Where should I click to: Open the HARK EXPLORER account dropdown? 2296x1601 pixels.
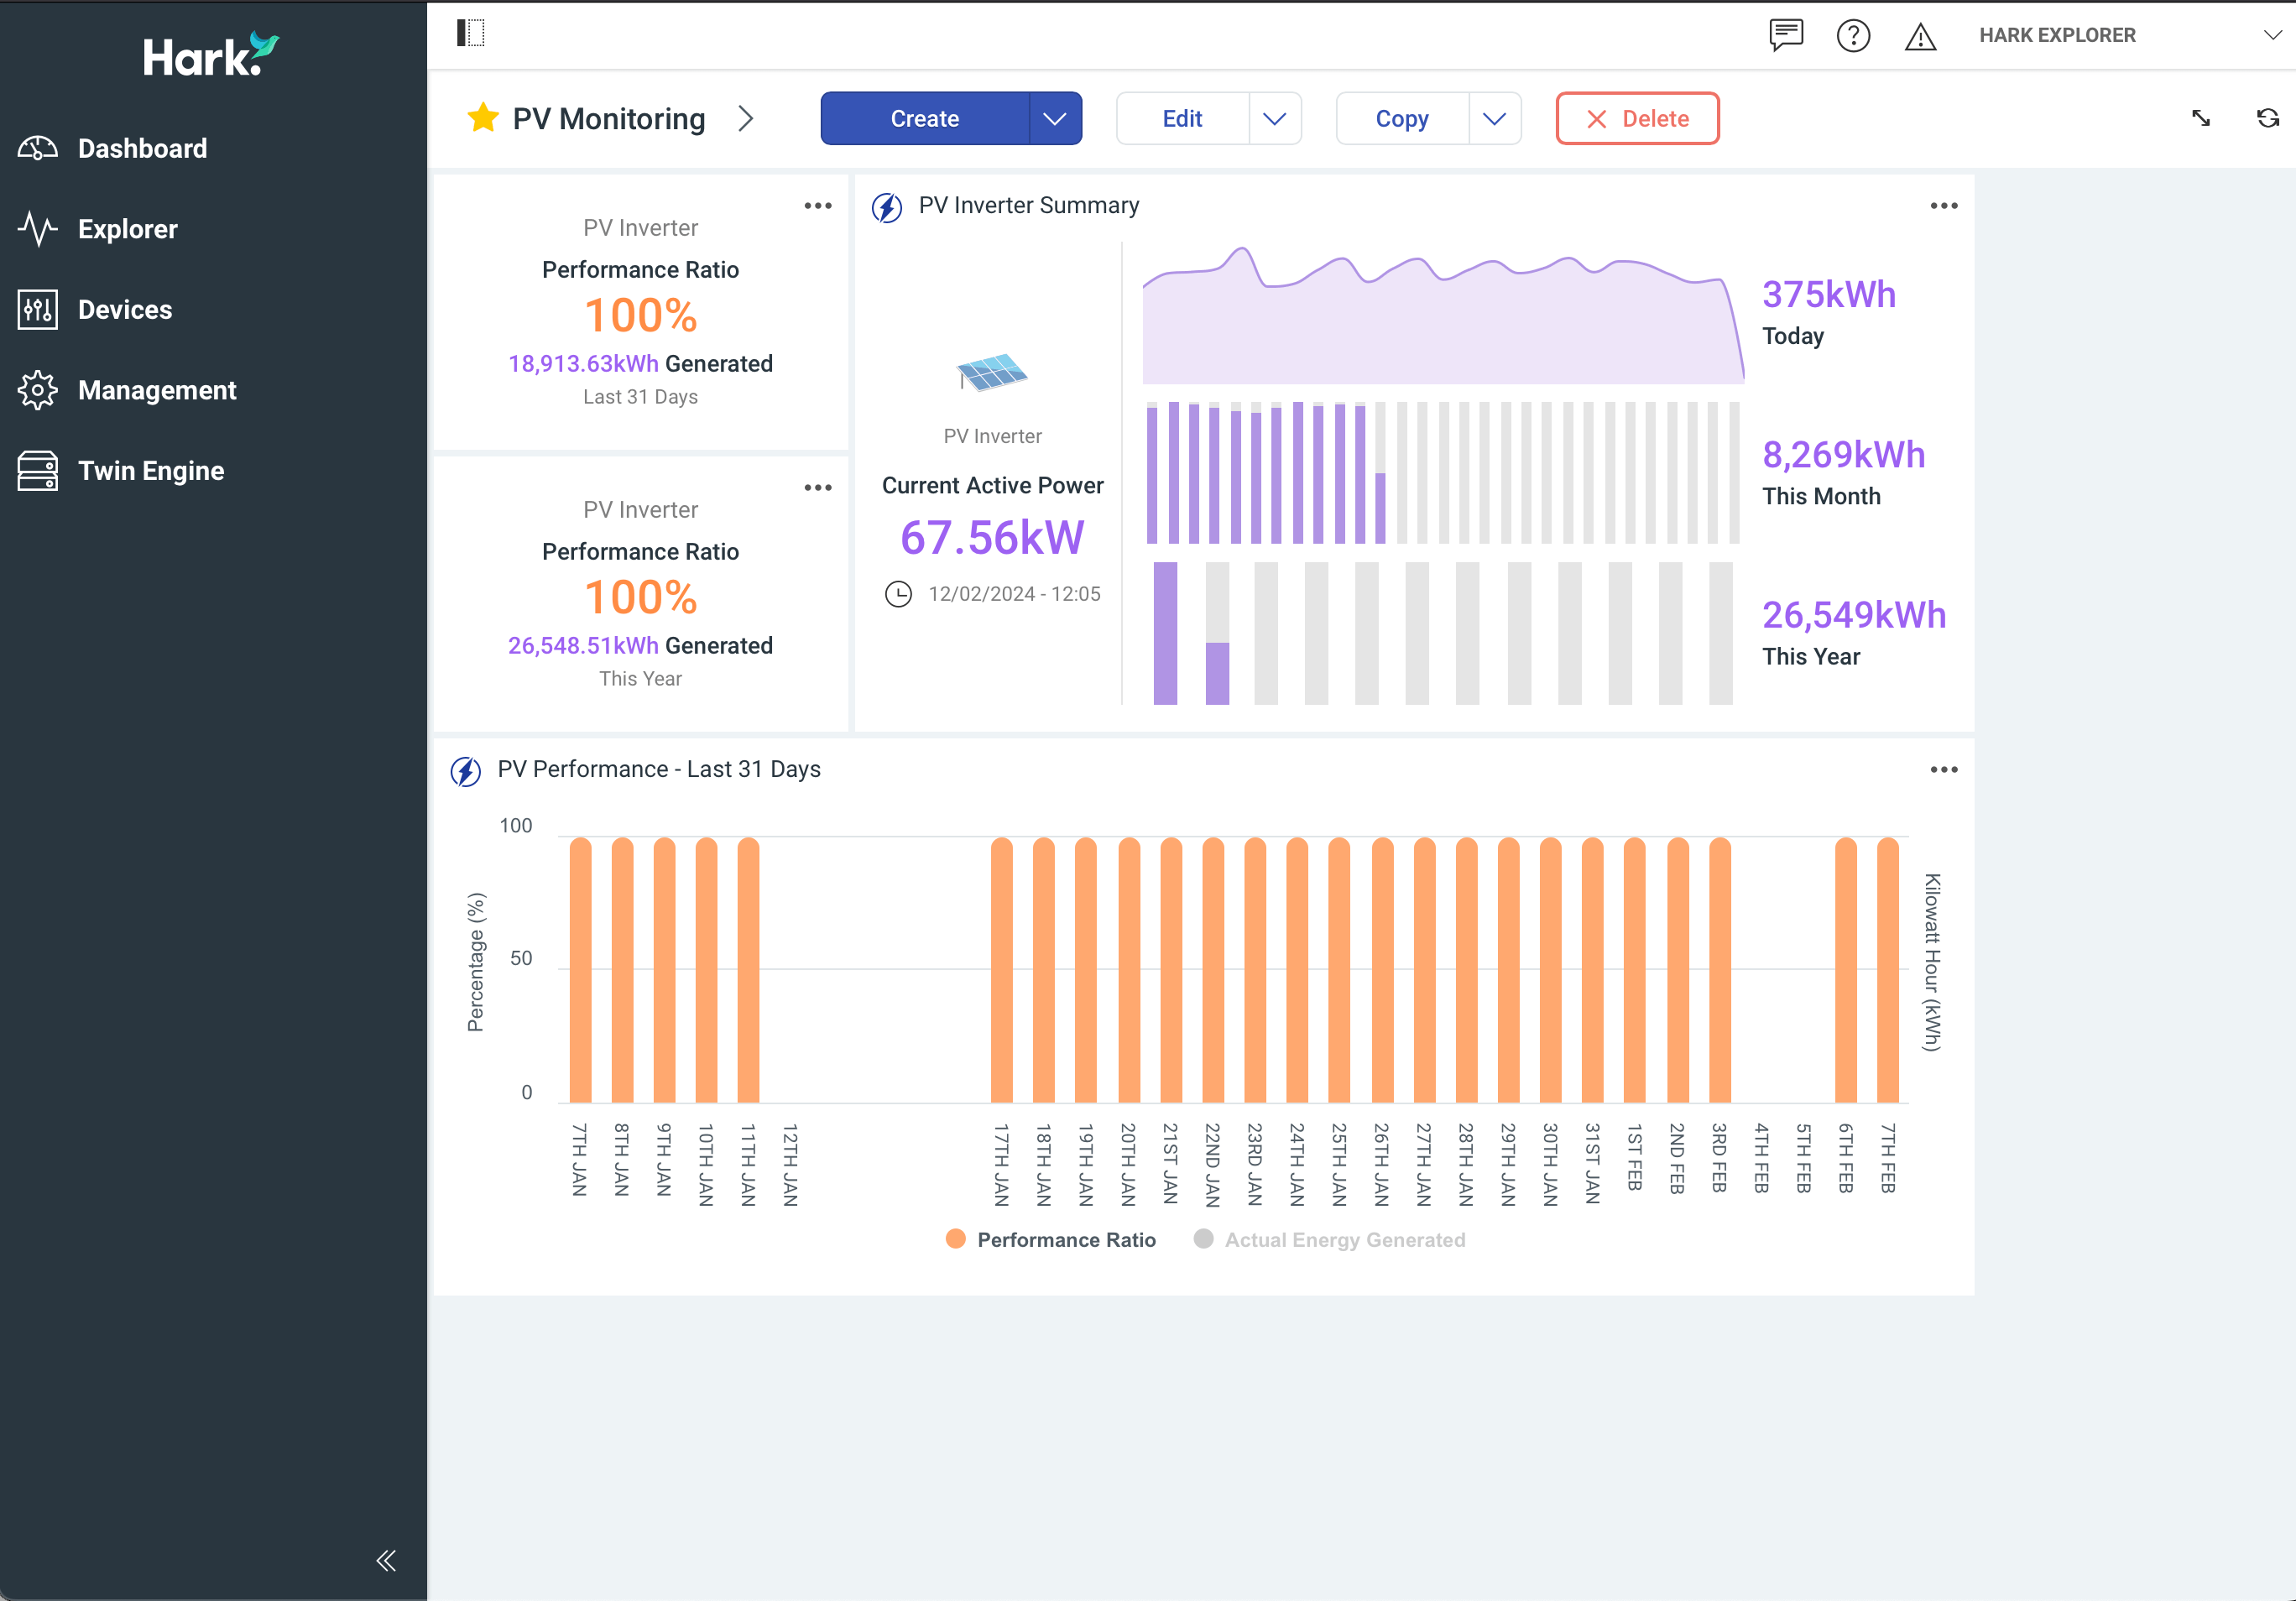click(2272, 35)
